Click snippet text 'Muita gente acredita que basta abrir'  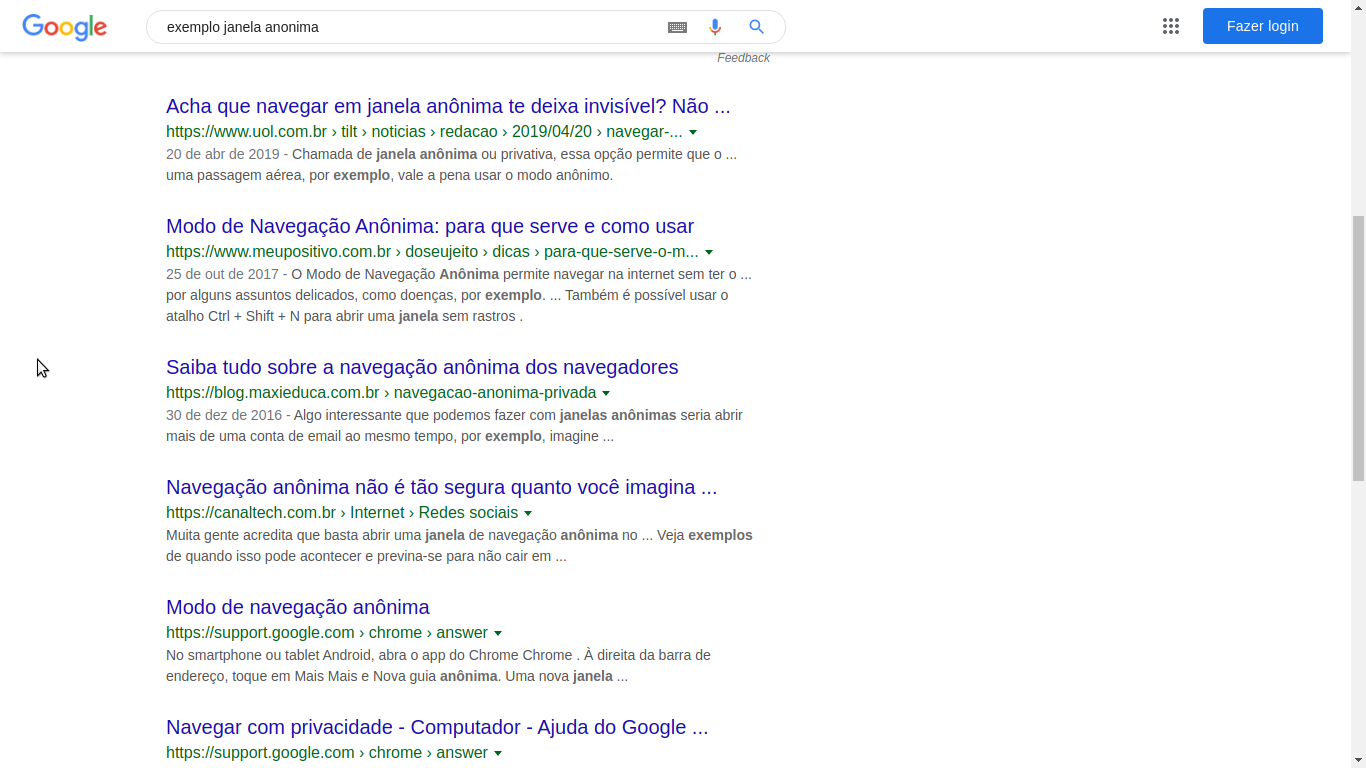[279, 535]
